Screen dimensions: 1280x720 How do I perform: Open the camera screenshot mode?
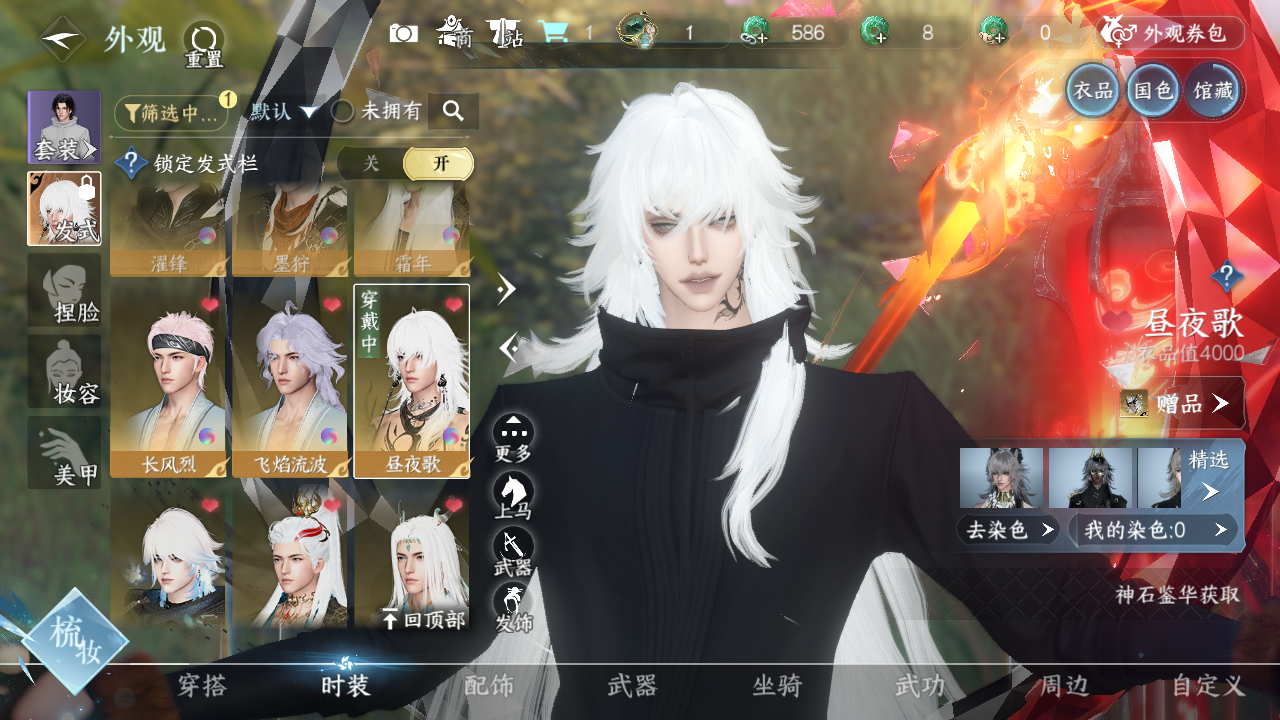click(x=404, y=33)
